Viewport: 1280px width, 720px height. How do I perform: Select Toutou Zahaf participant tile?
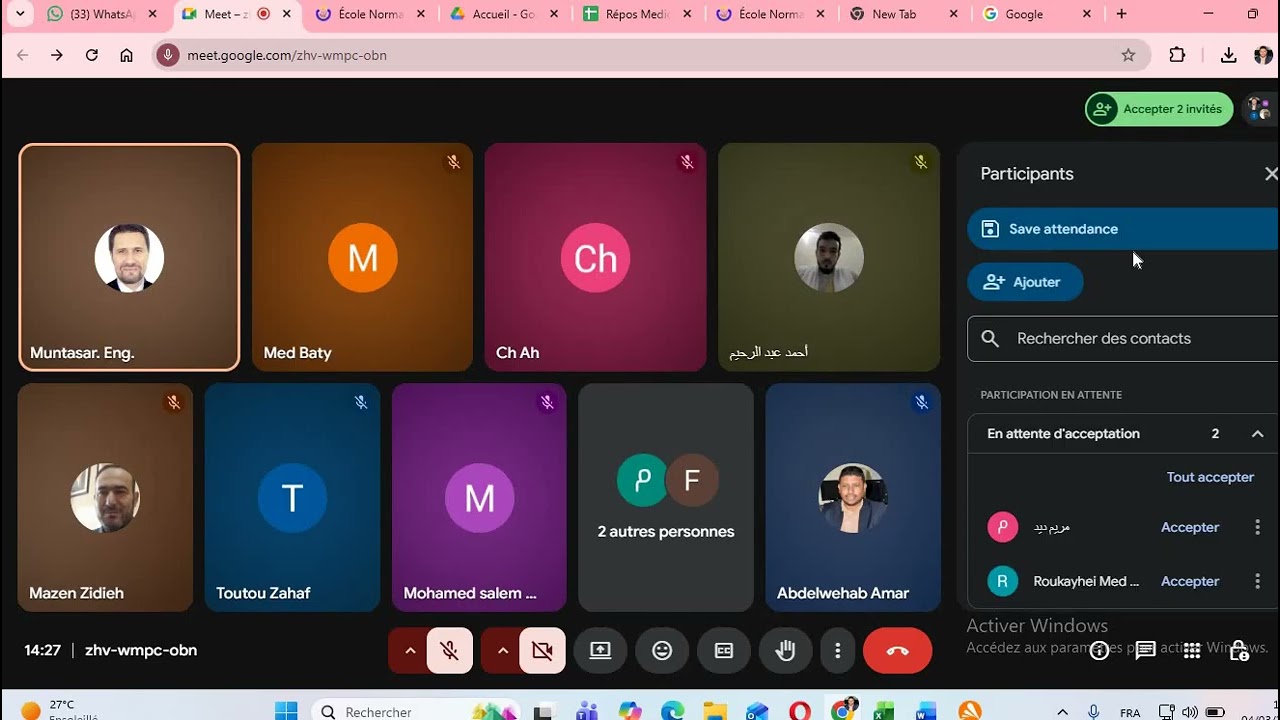click(x=292, y=497)
